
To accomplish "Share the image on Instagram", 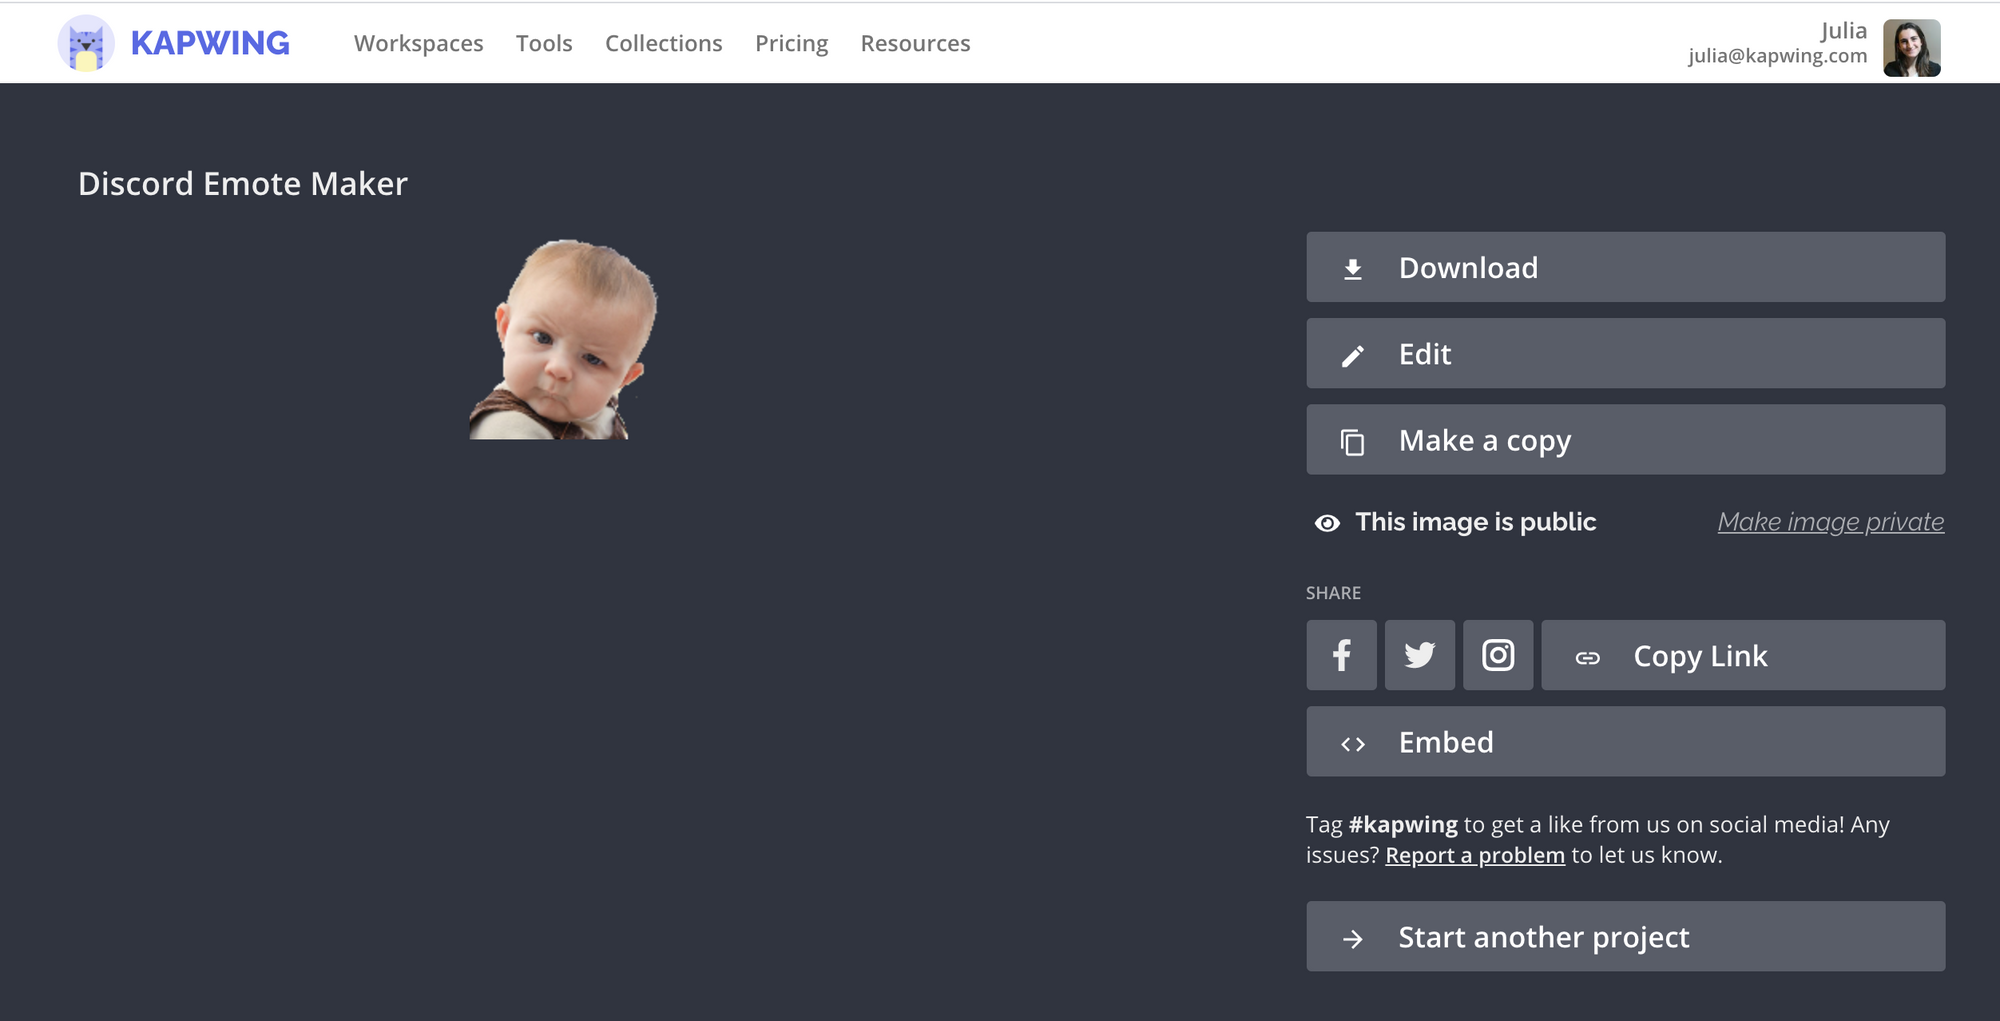I will click(1497, 655).
